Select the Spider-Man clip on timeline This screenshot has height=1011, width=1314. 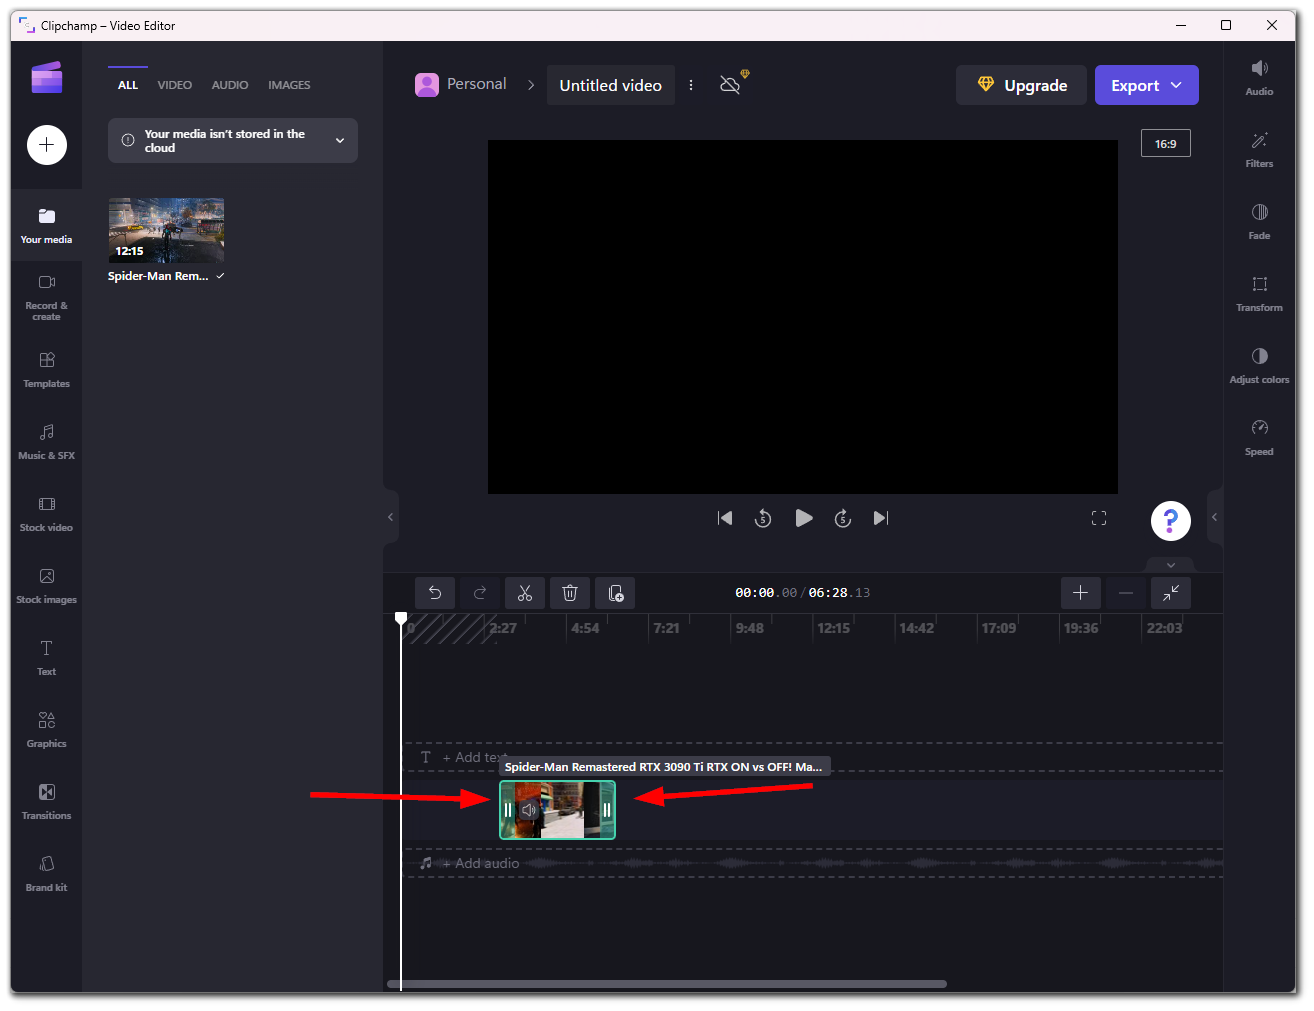point(557,810)
